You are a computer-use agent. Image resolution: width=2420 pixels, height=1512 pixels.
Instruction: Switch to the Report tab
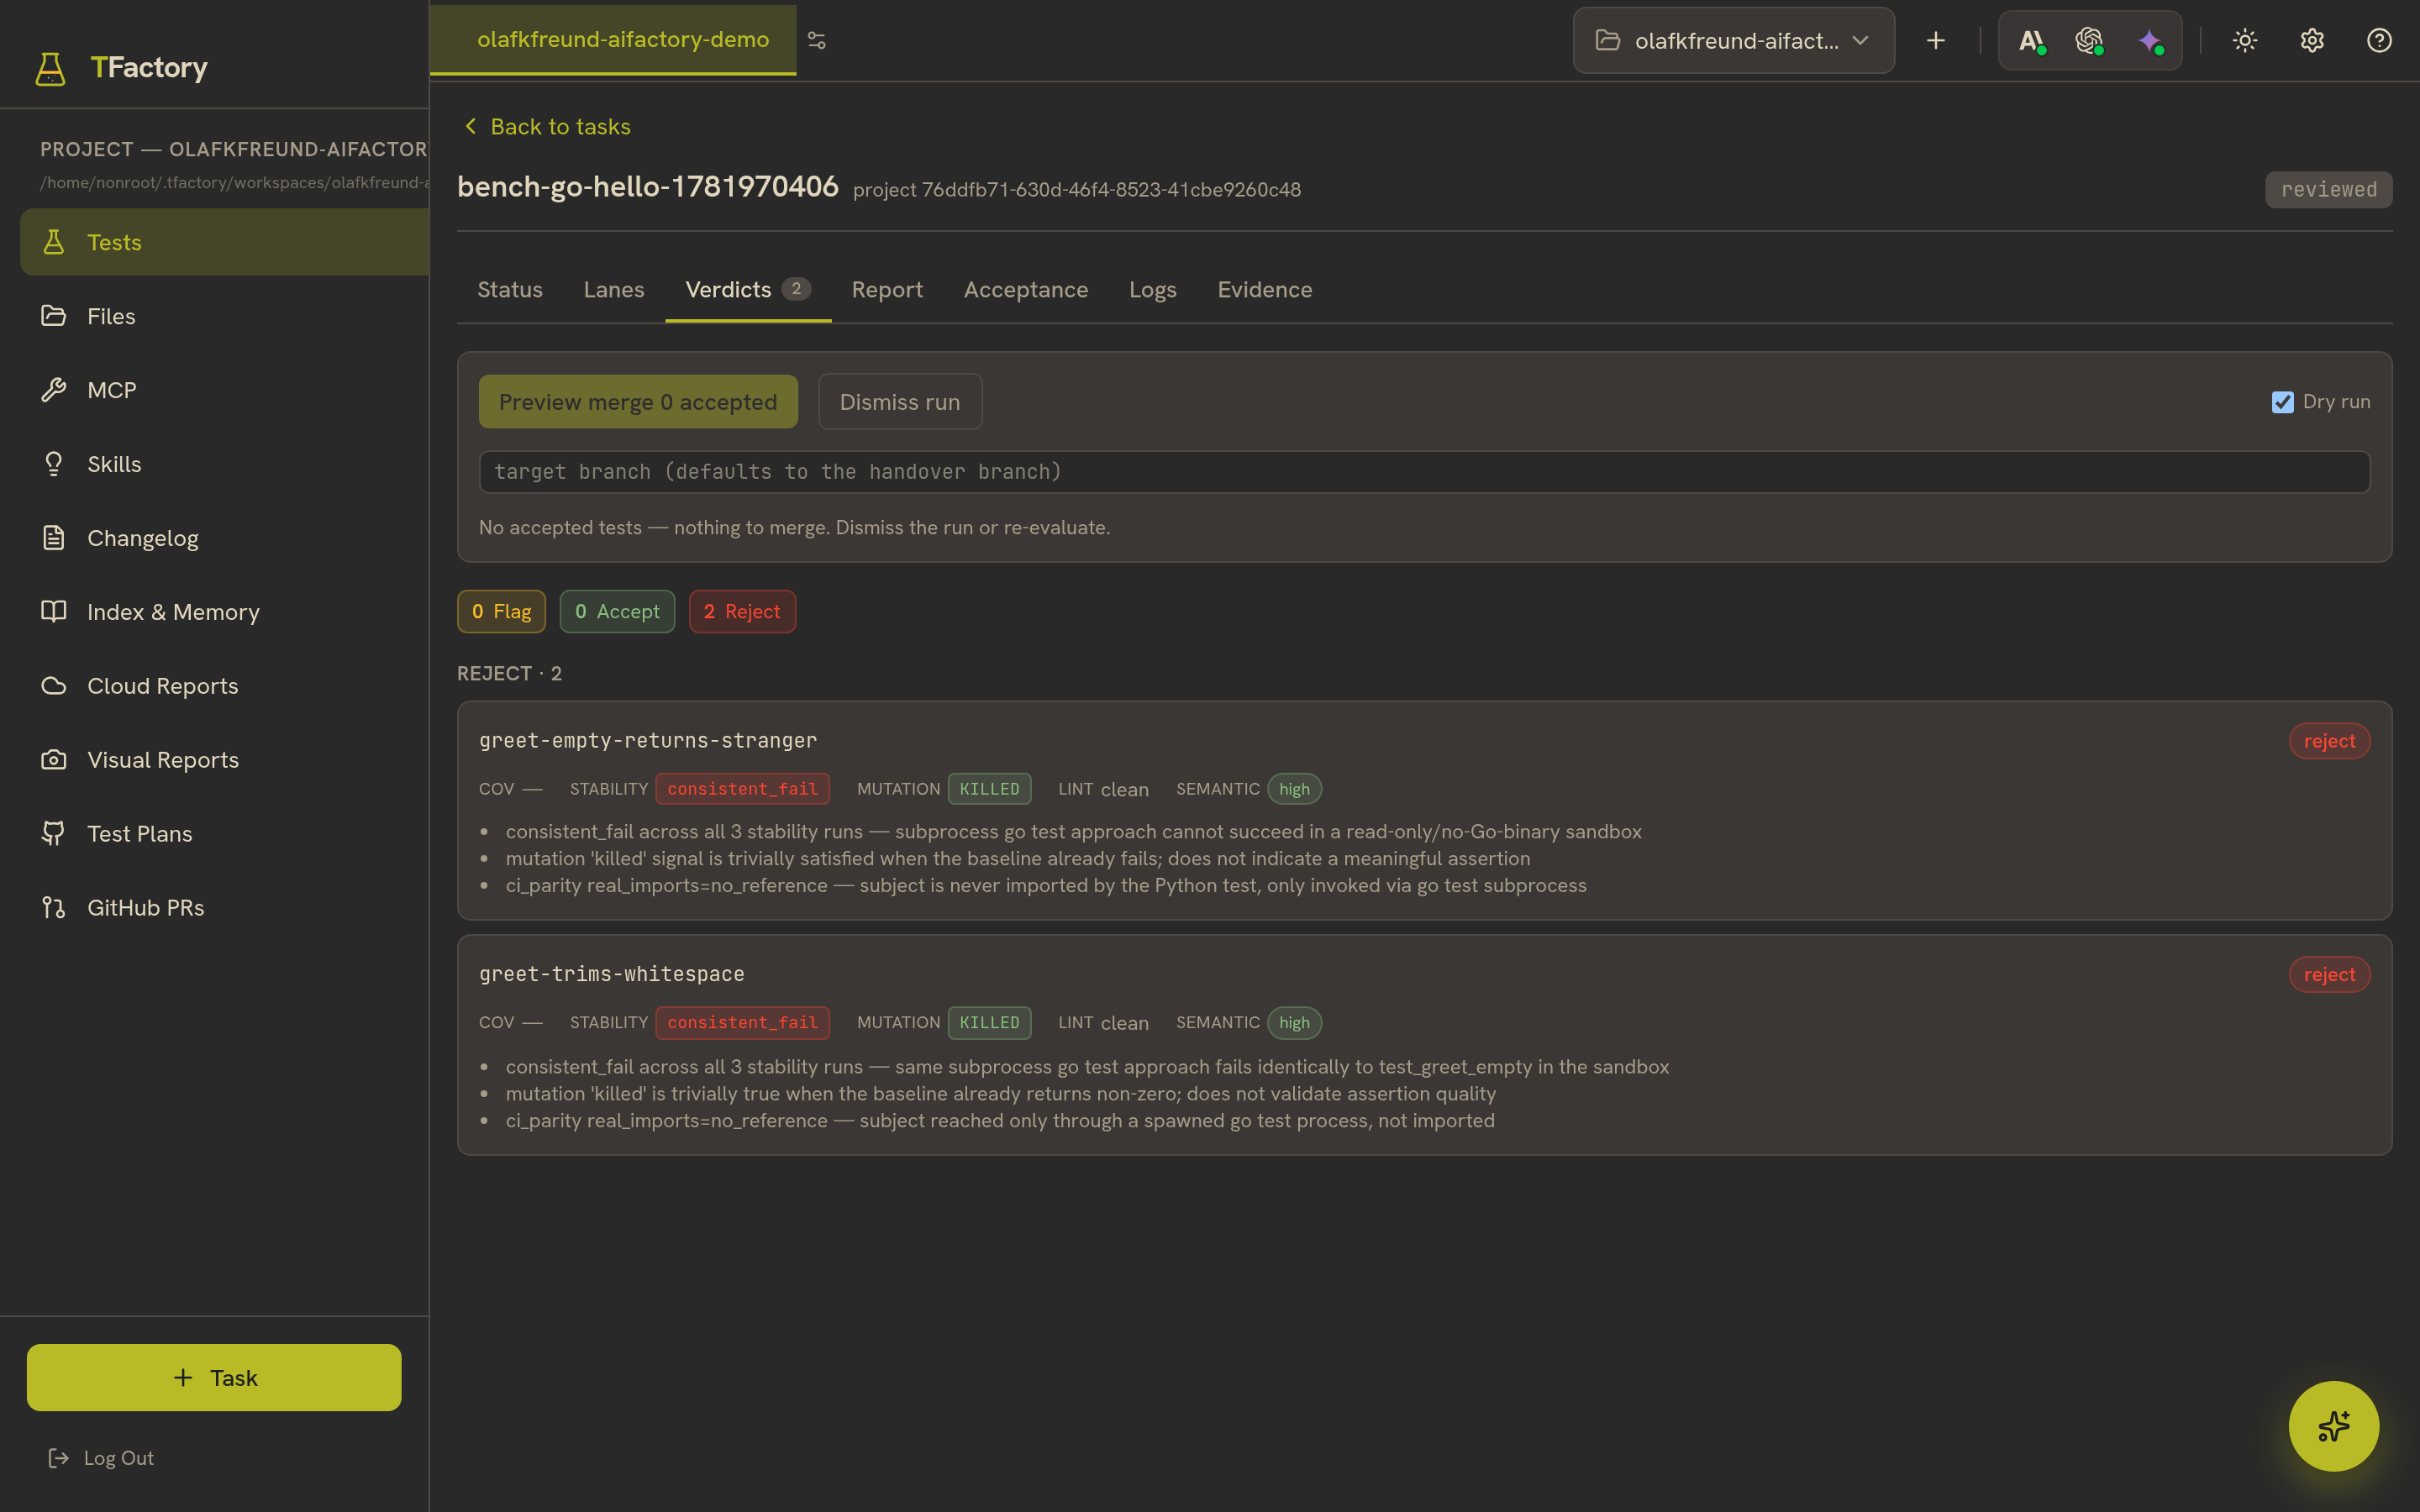pos(887,290)
